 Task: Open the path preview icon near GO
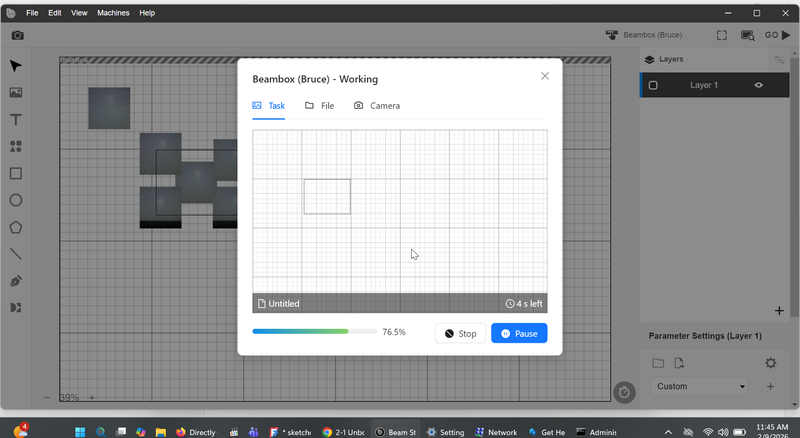point(747,35)
